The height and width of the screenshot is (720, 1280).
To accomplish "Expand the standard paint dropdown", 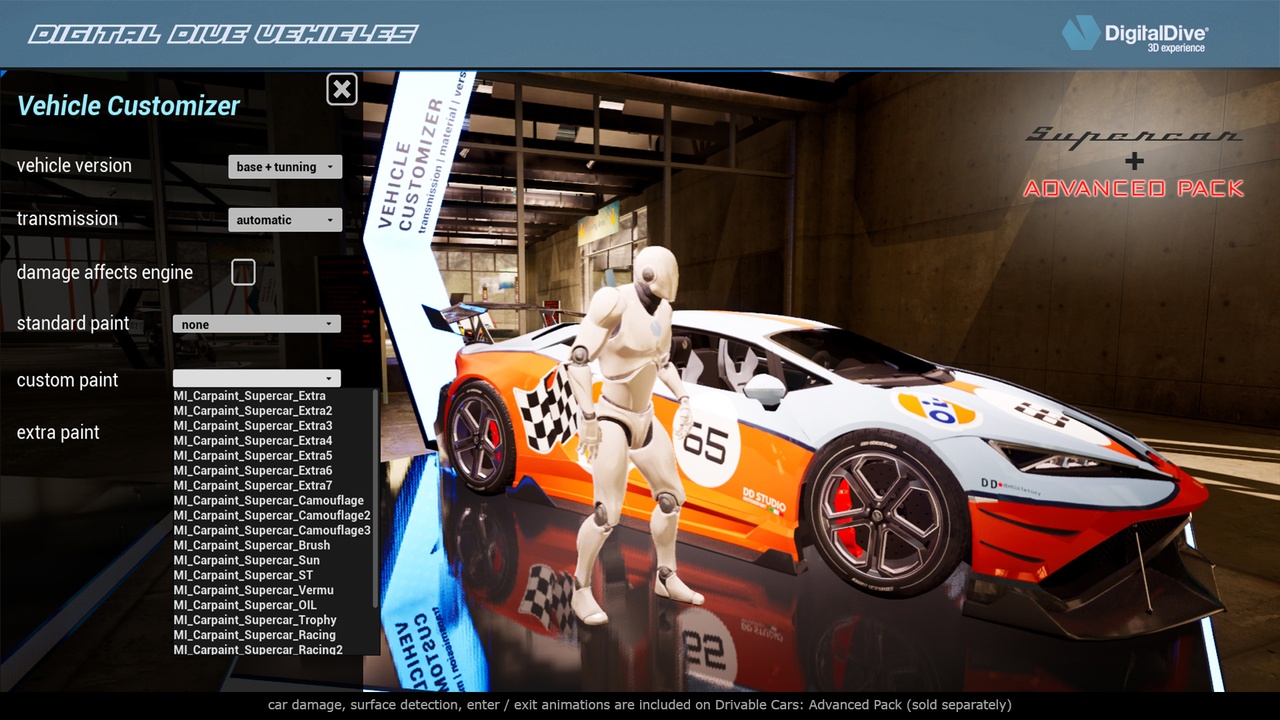I will pyautogui.click(x=257, y=324).
